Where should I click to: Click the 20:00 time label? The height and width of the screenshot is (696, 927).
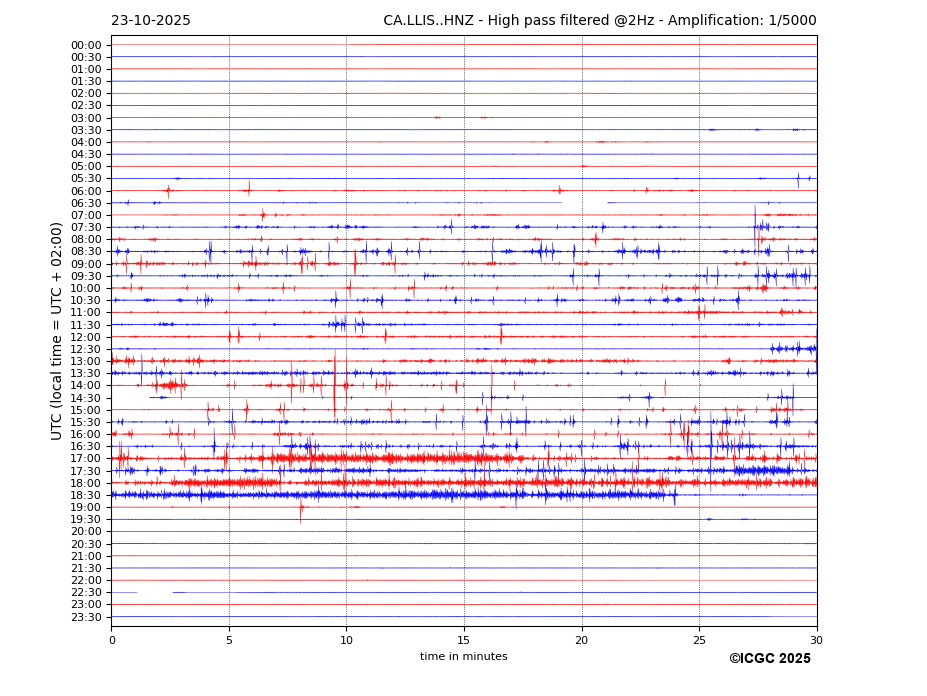click(86, 532)
